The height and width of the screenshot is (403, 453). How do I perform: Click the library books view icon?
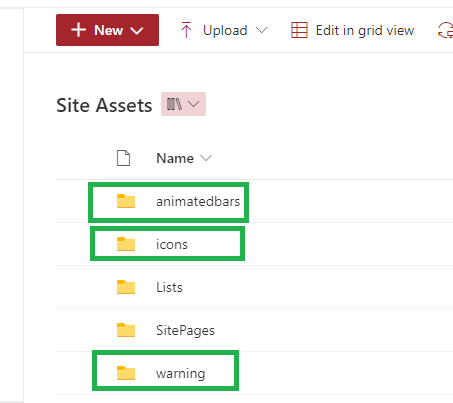click(x=174, y=104)
